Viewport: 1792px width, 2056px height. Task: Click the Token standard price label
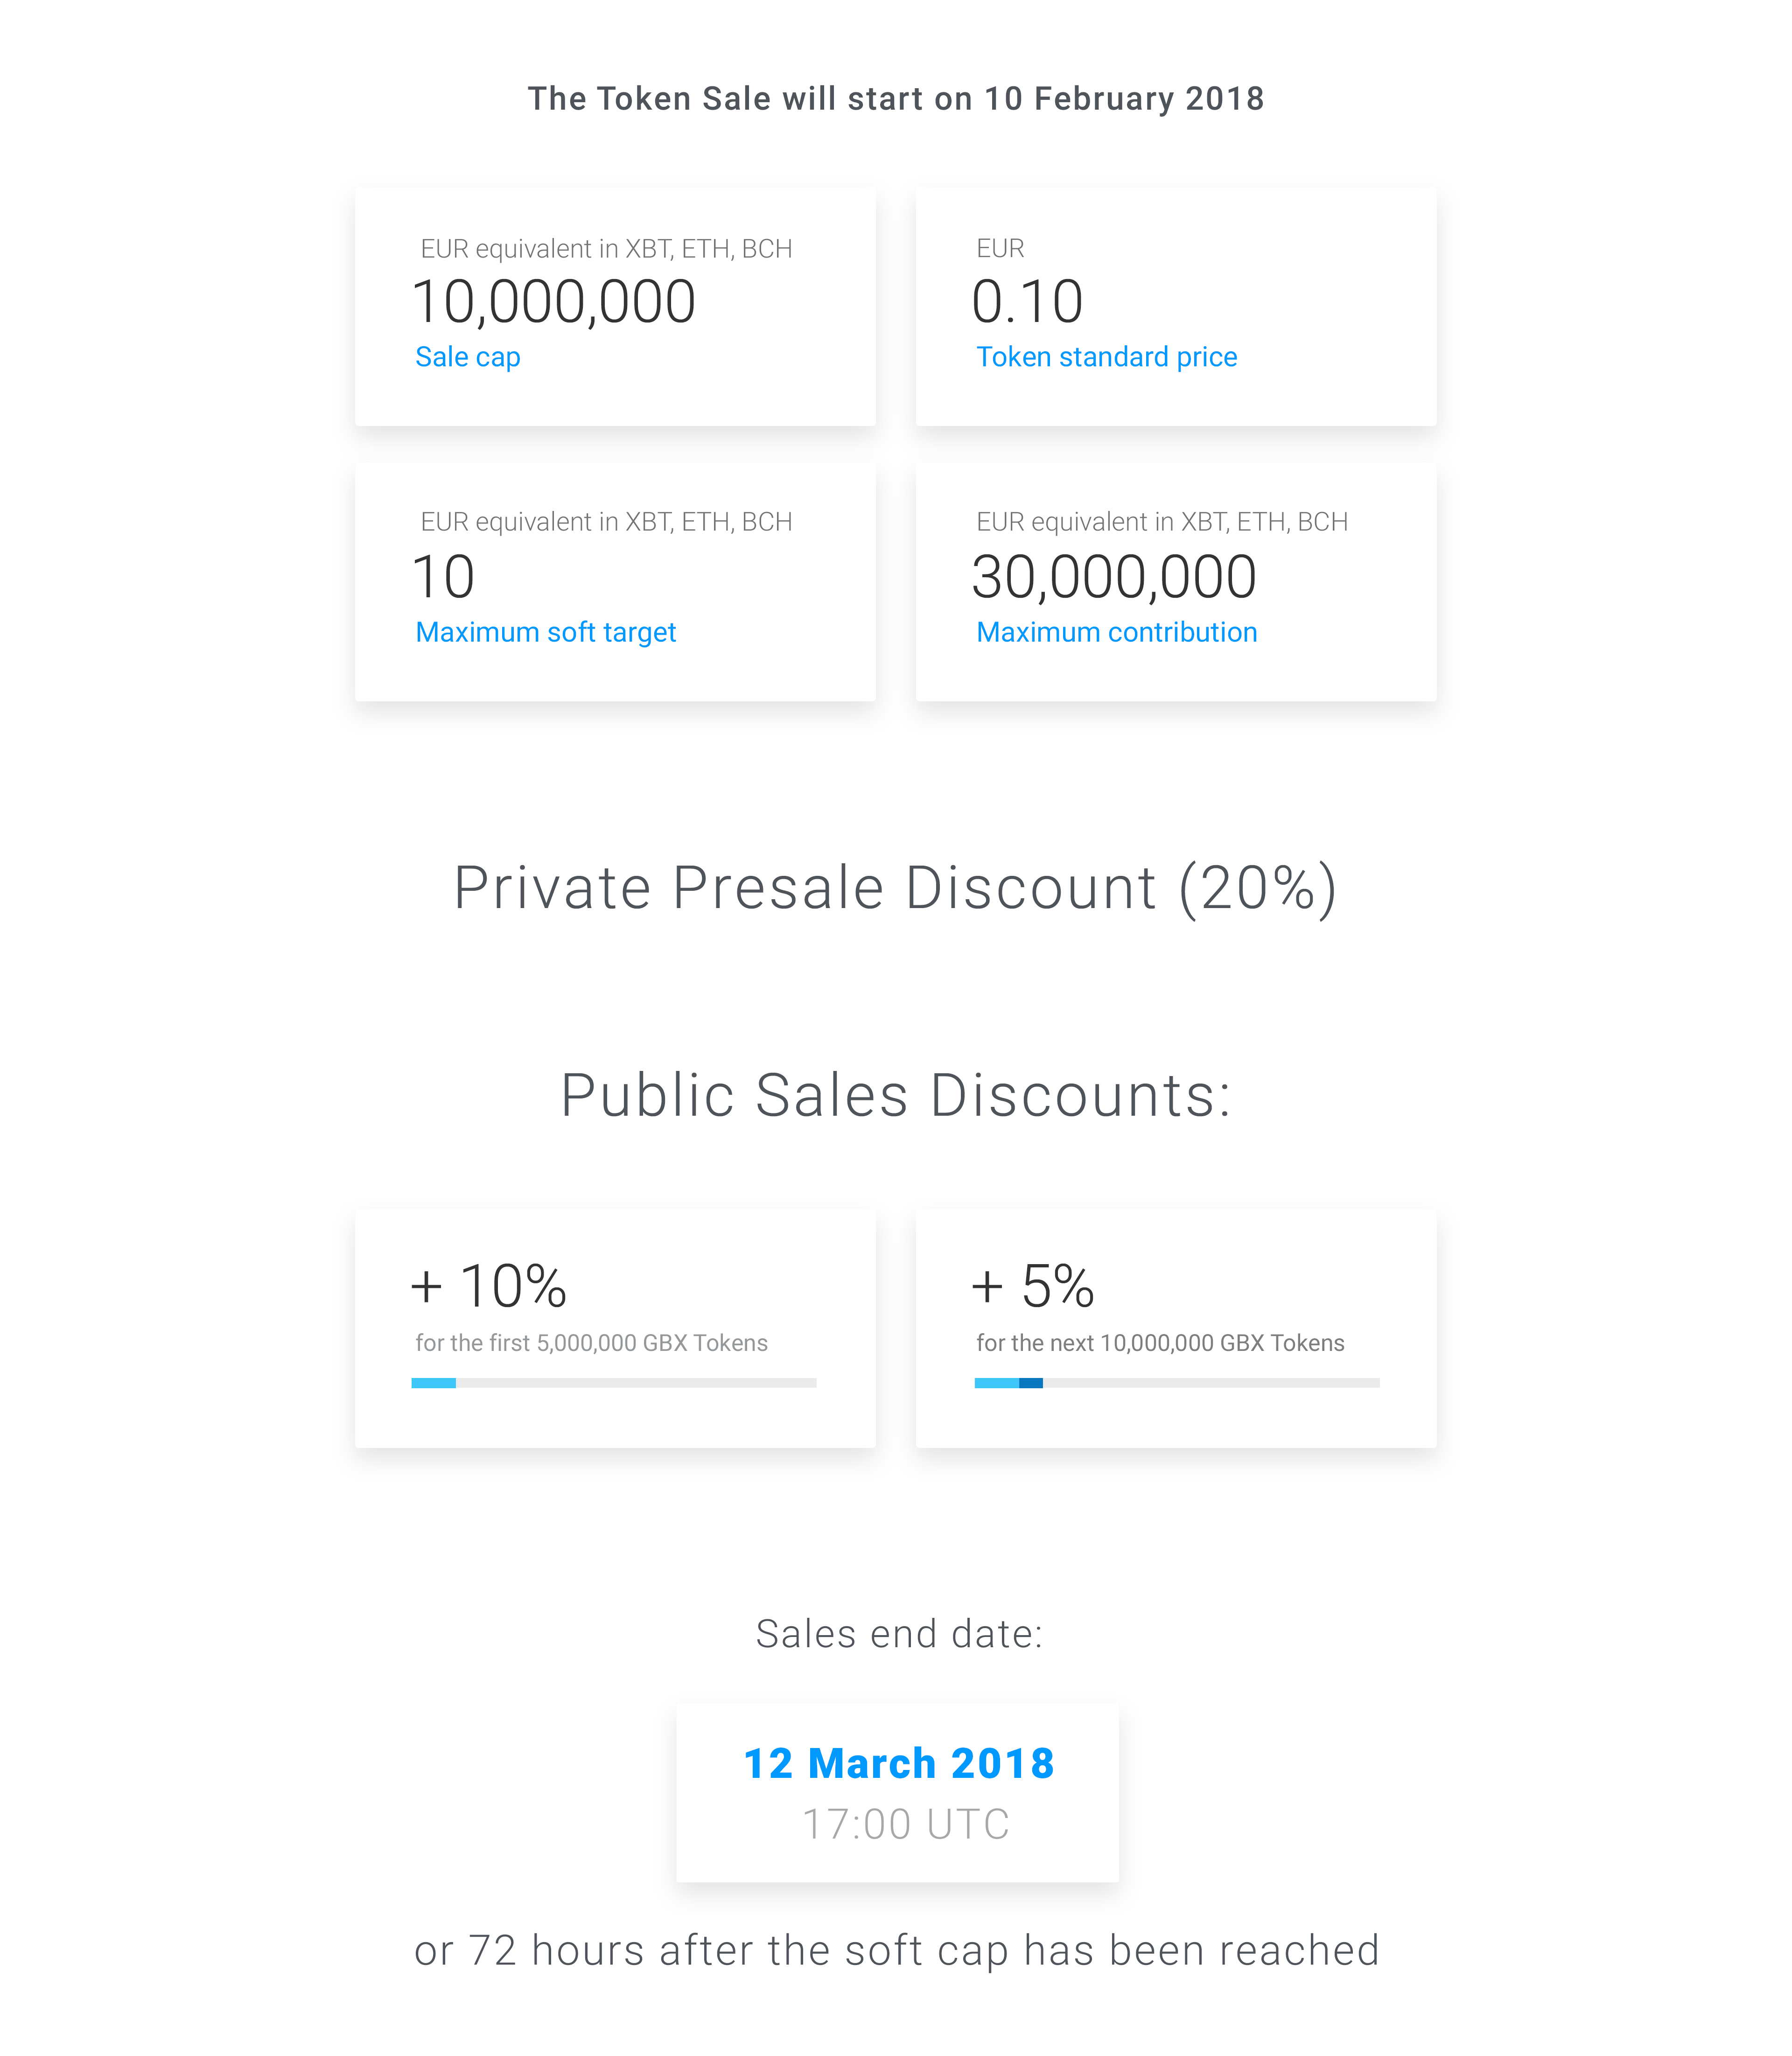pyautogui.click(x=1106, y=357)
